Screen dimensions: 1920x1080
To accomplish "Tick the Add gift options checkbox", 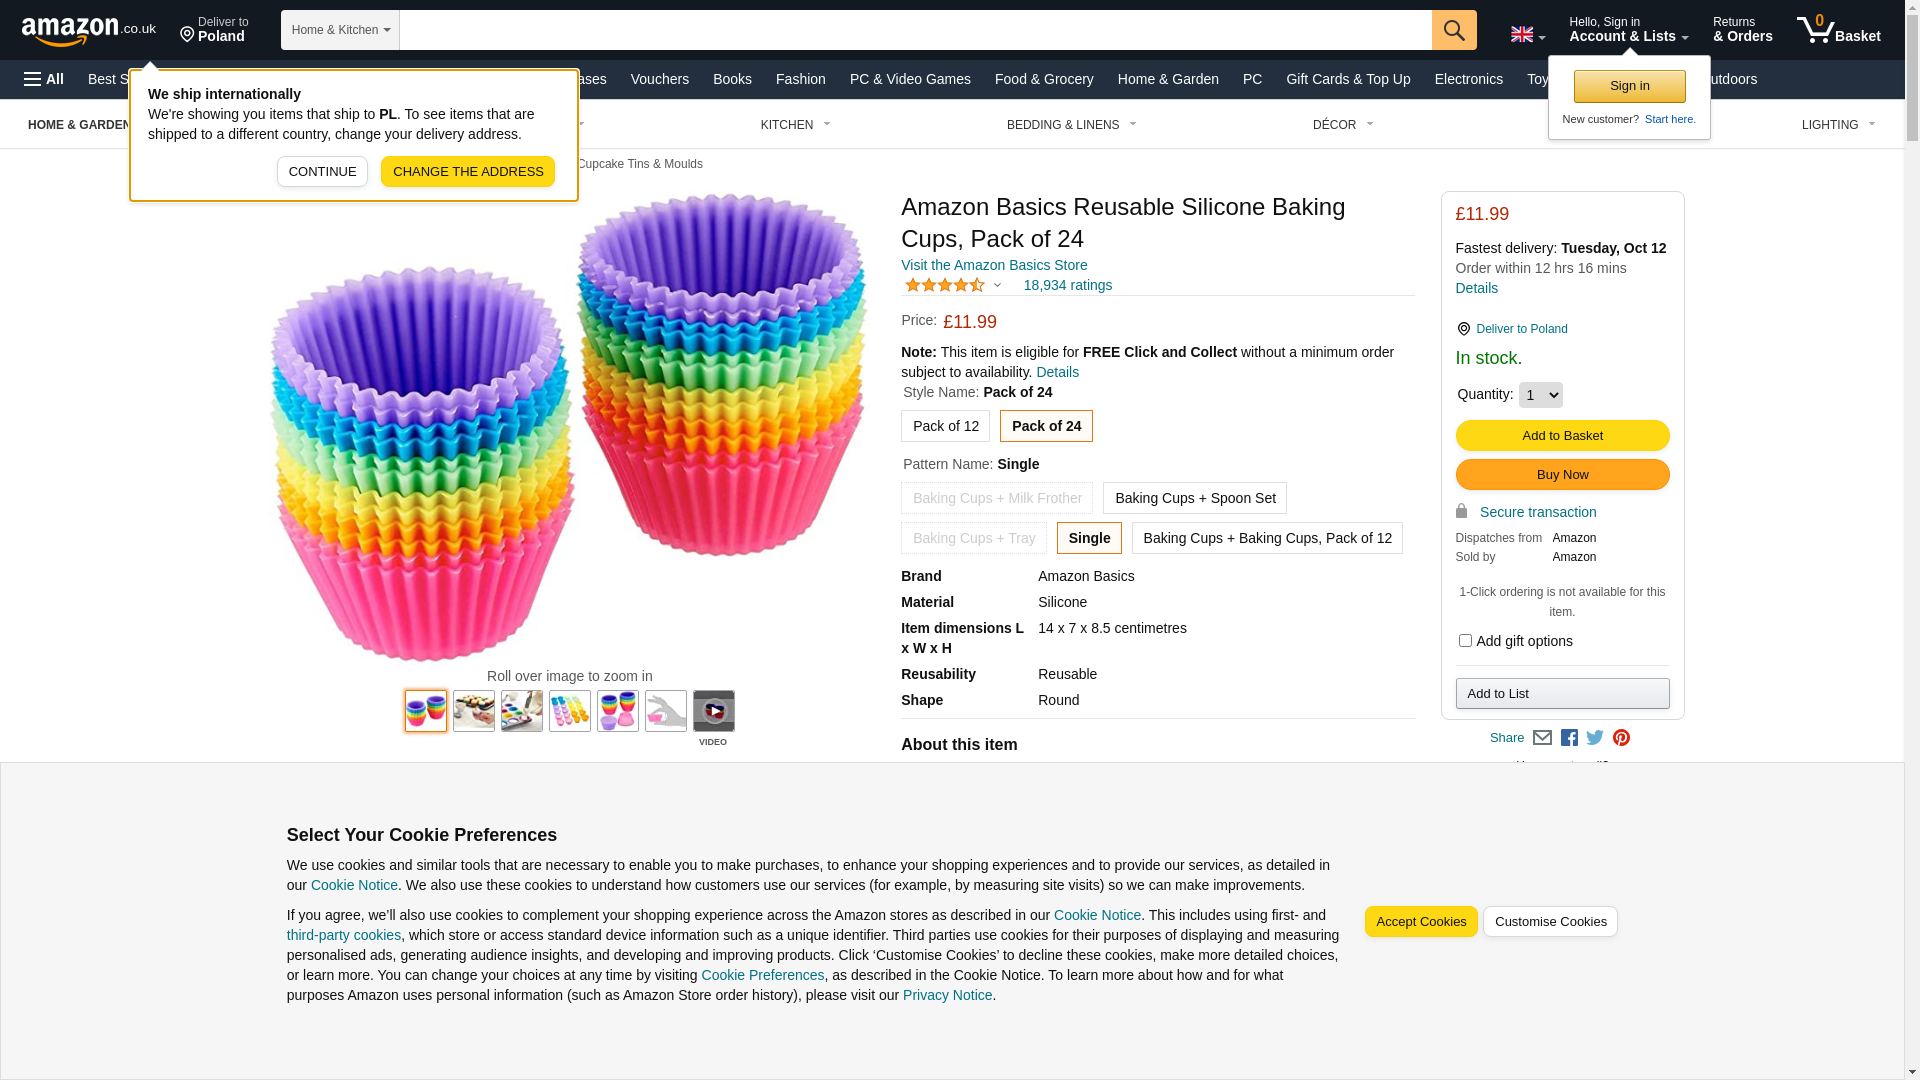I will click(x=1465, y=641).
